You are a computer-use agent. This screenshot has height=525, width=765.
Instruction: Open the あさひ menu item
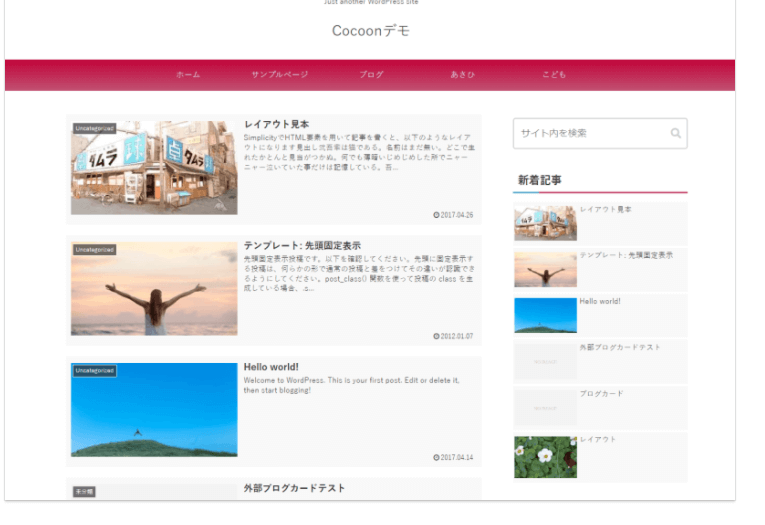462,75
